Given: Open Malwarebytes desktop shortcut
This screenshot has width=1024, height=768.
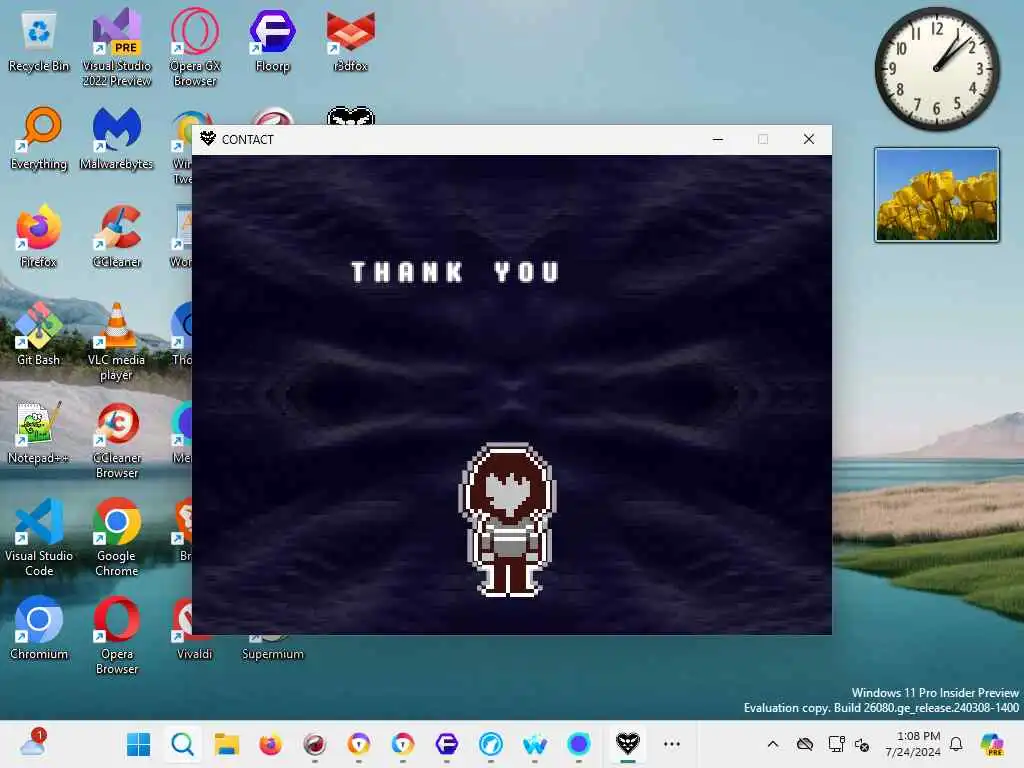Looking at the screenshot, I should click(x=116, y=138).
